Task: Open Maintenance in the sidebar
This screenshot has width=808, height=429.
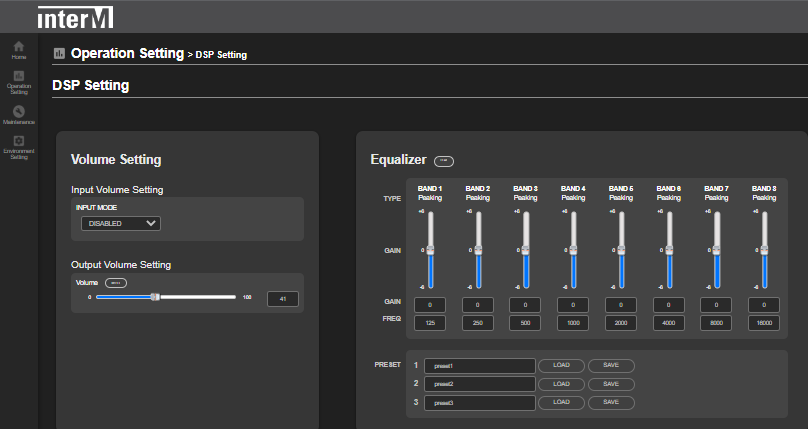Action: 19,115
